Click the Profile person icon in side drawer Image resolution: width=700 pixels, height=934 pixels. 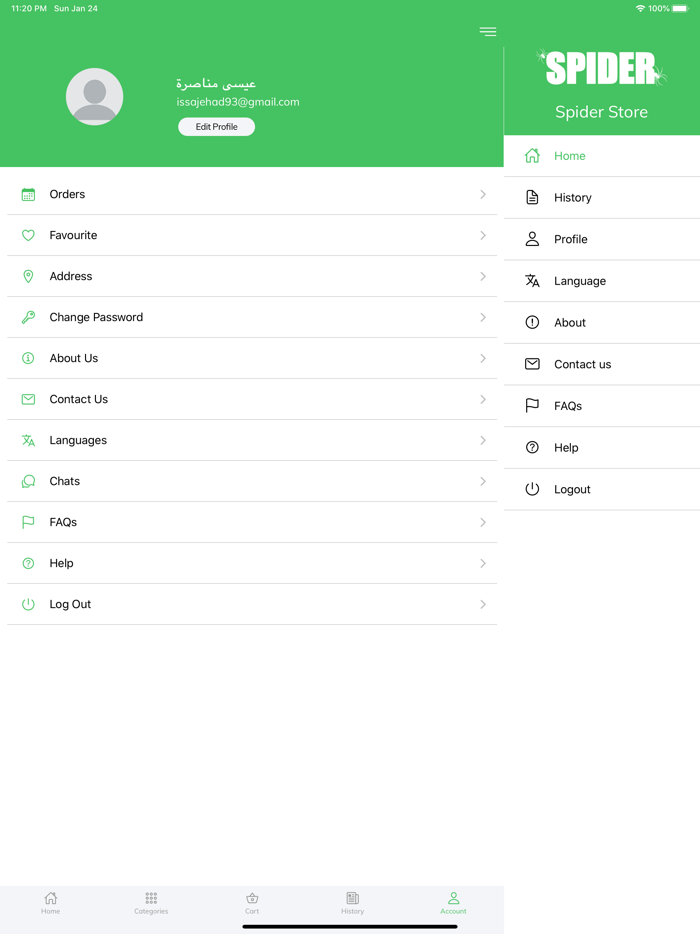click(532, 239)
